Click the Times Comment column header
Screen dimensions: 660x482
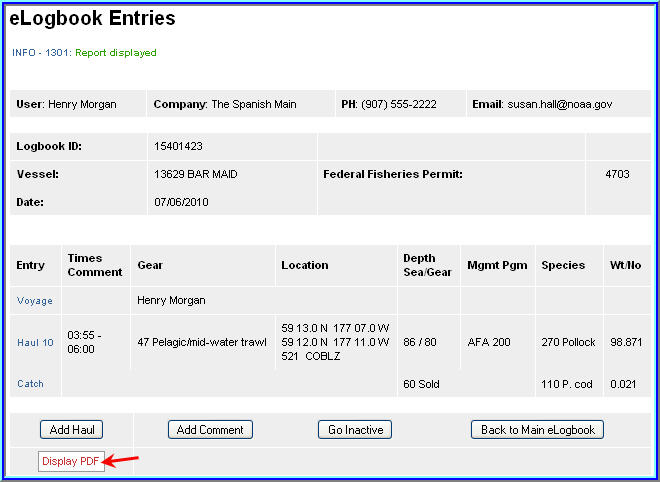point(95,265)
